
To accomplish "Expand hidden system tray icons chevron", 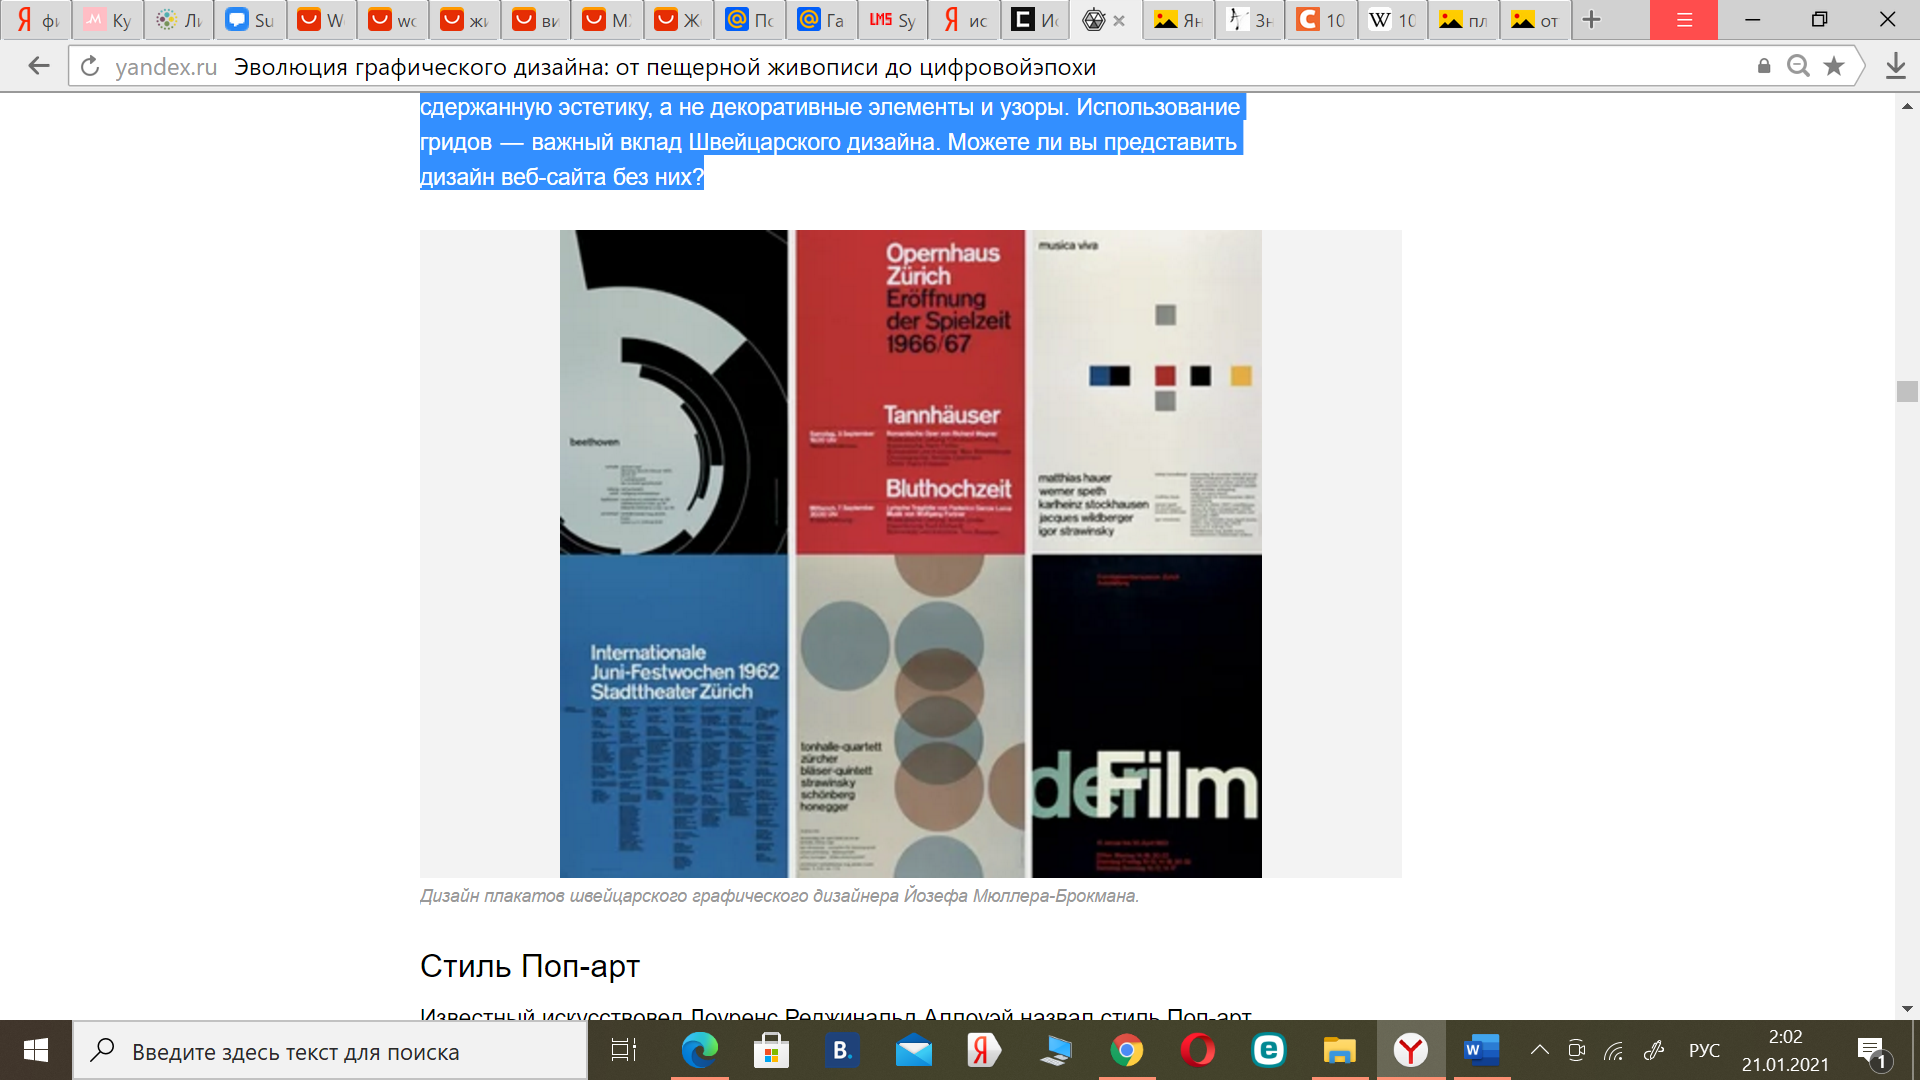I will 1539,1050.
